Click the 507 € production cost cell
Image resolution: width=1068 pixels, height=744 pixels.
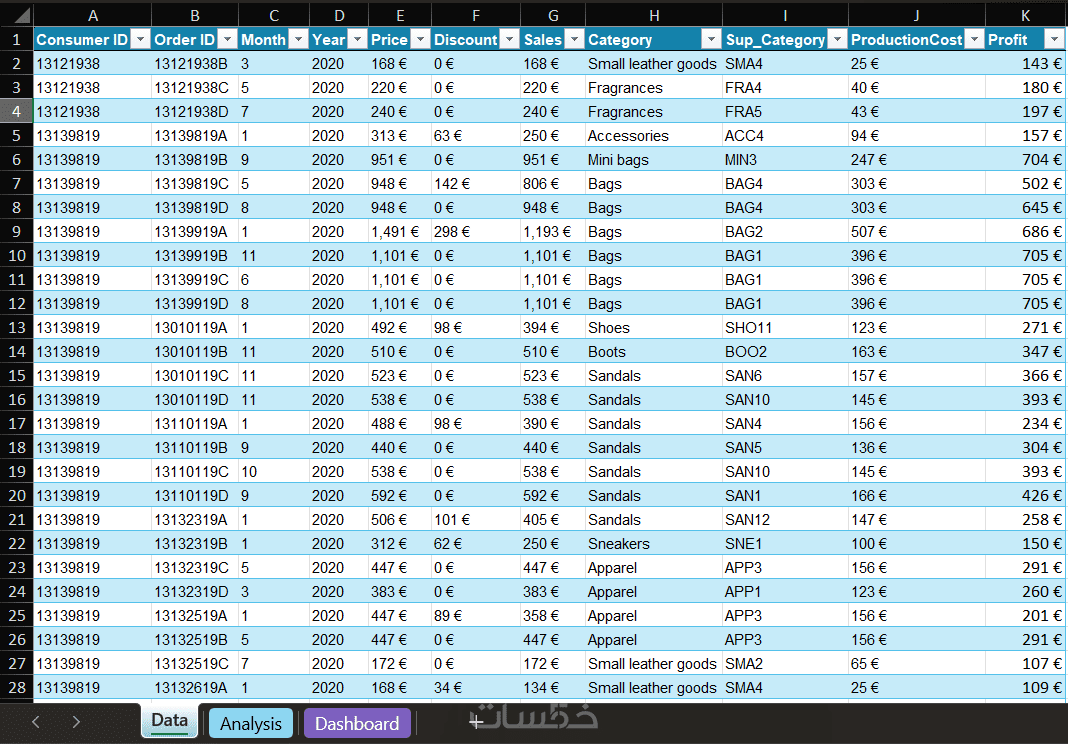(917, 232)
